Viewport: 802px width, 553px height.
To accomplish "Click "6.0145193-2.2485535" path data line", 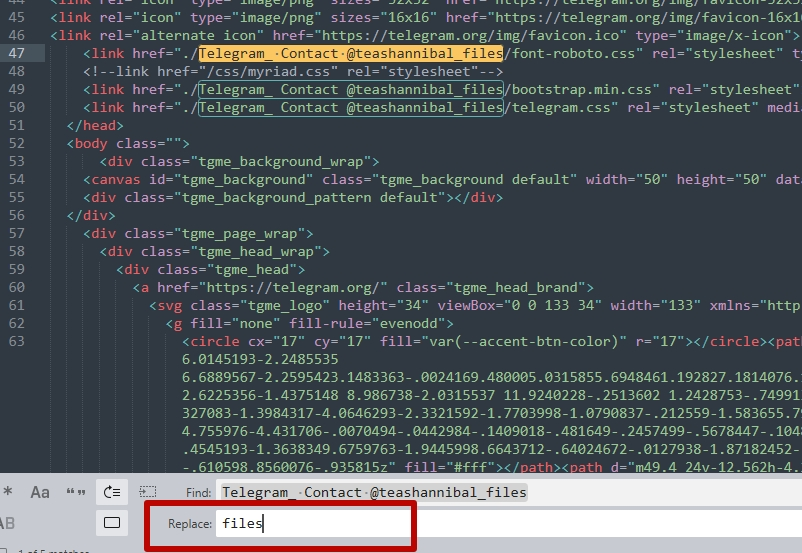I will coord(260,359).
